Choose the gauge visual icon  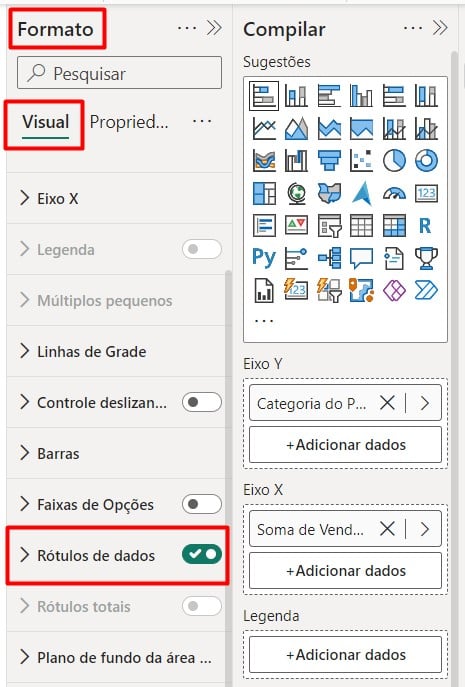(x=394, y=193)
